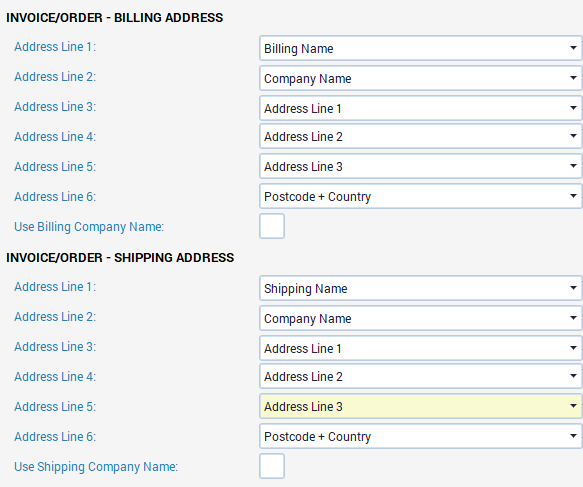Click Shipping section Address Line 6 label
The width and height of the screenshot is (583, 487).
click(x=55, y=436)
